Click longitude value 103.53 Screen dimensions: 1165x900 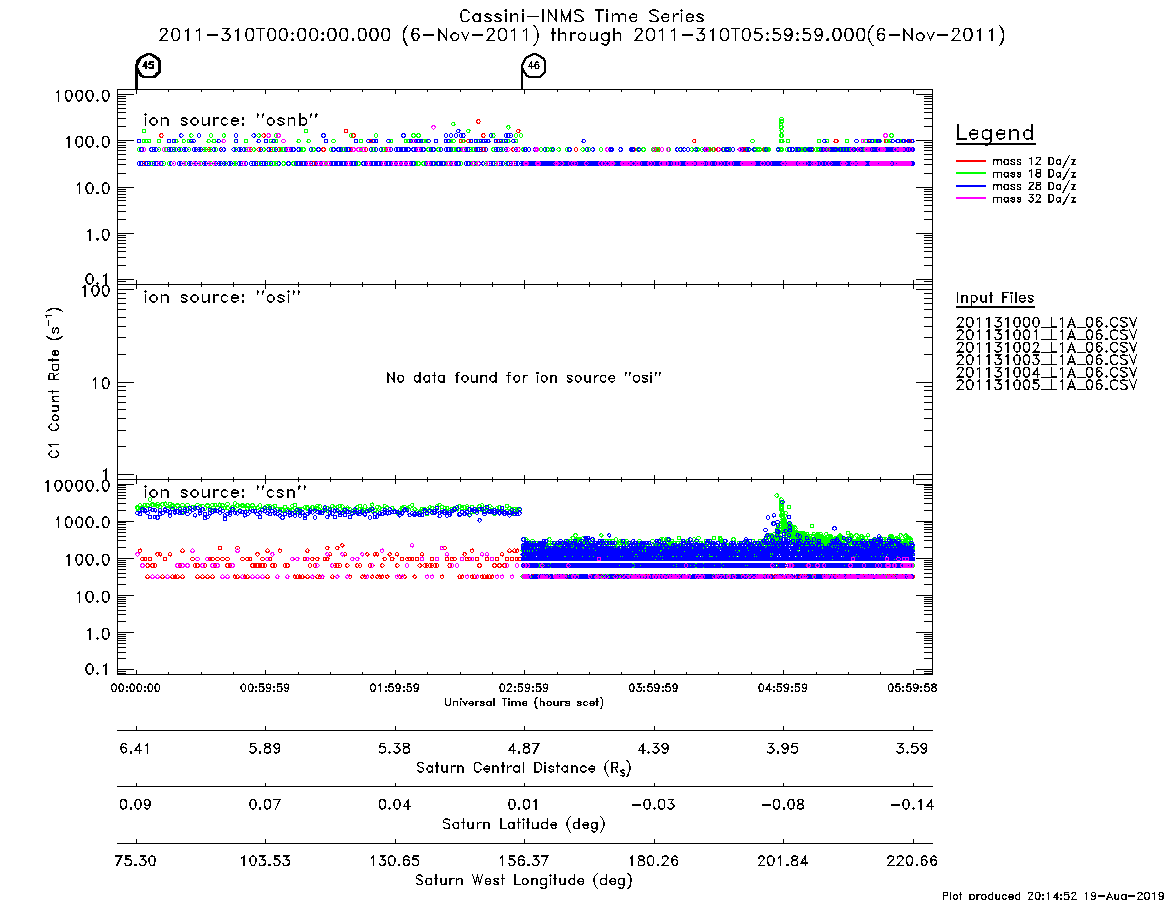pos(265,861)
